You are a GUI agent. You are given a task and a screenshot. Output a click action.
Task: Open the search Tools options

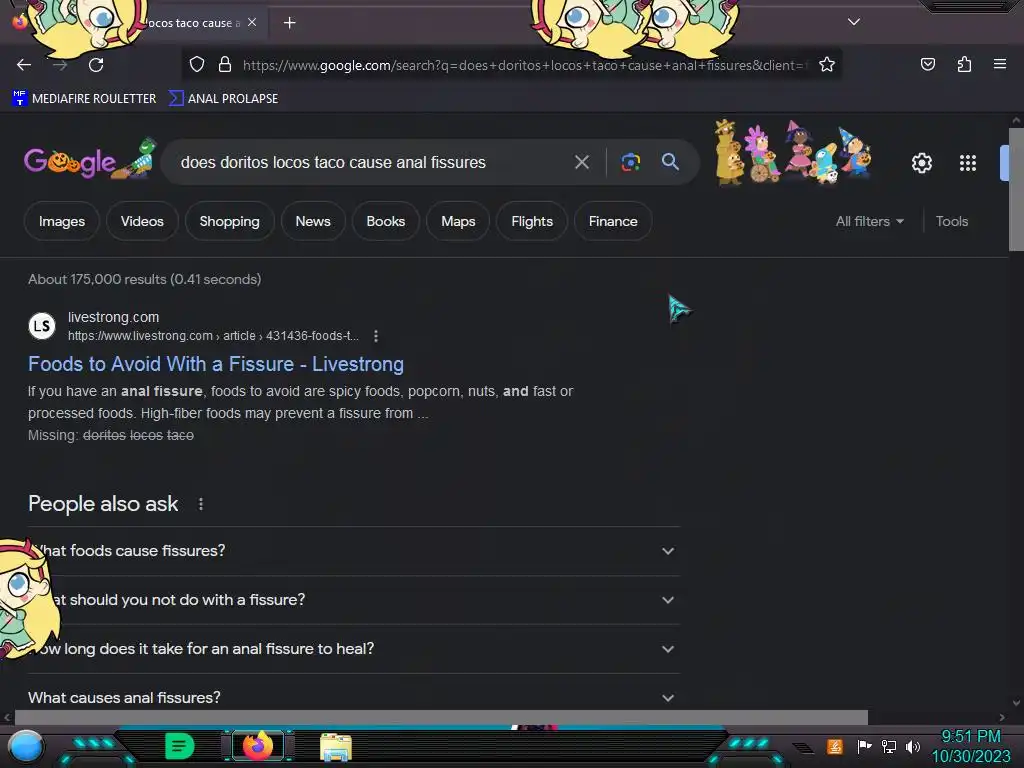coord(952,221)
